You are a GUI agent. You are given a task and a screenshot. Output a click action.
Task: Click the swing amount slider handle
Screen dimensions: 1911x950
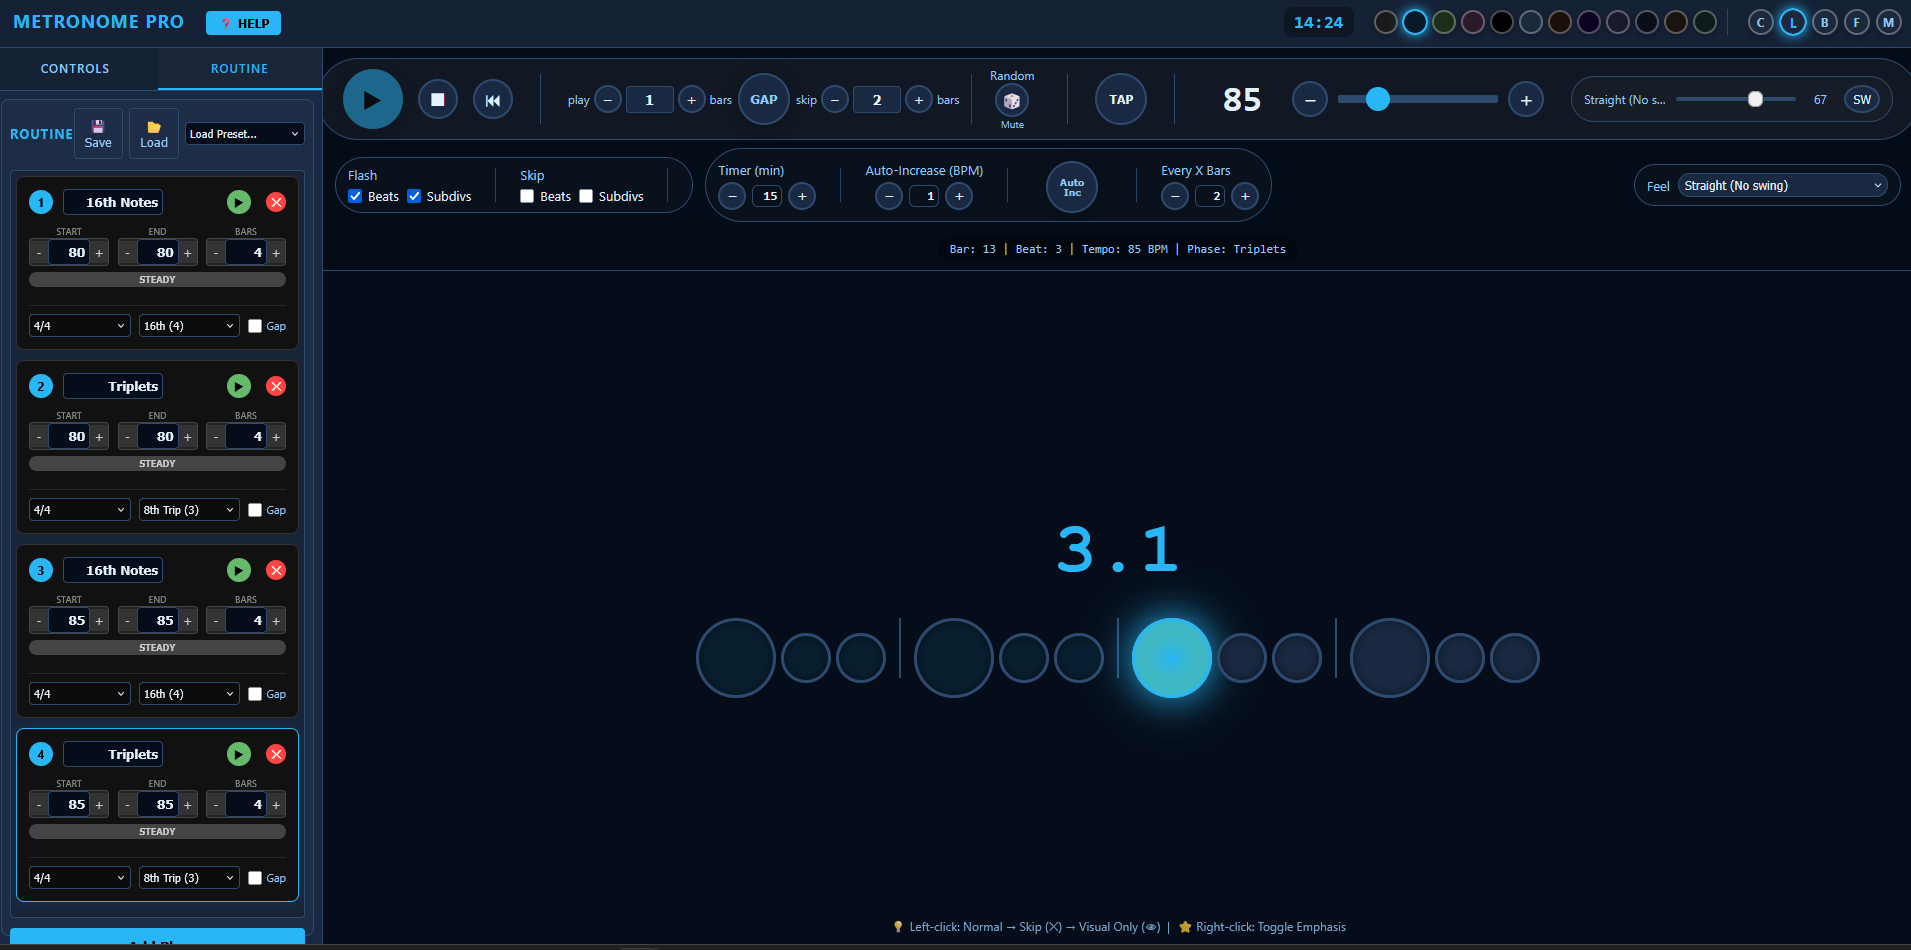(x=1755, y=99)
